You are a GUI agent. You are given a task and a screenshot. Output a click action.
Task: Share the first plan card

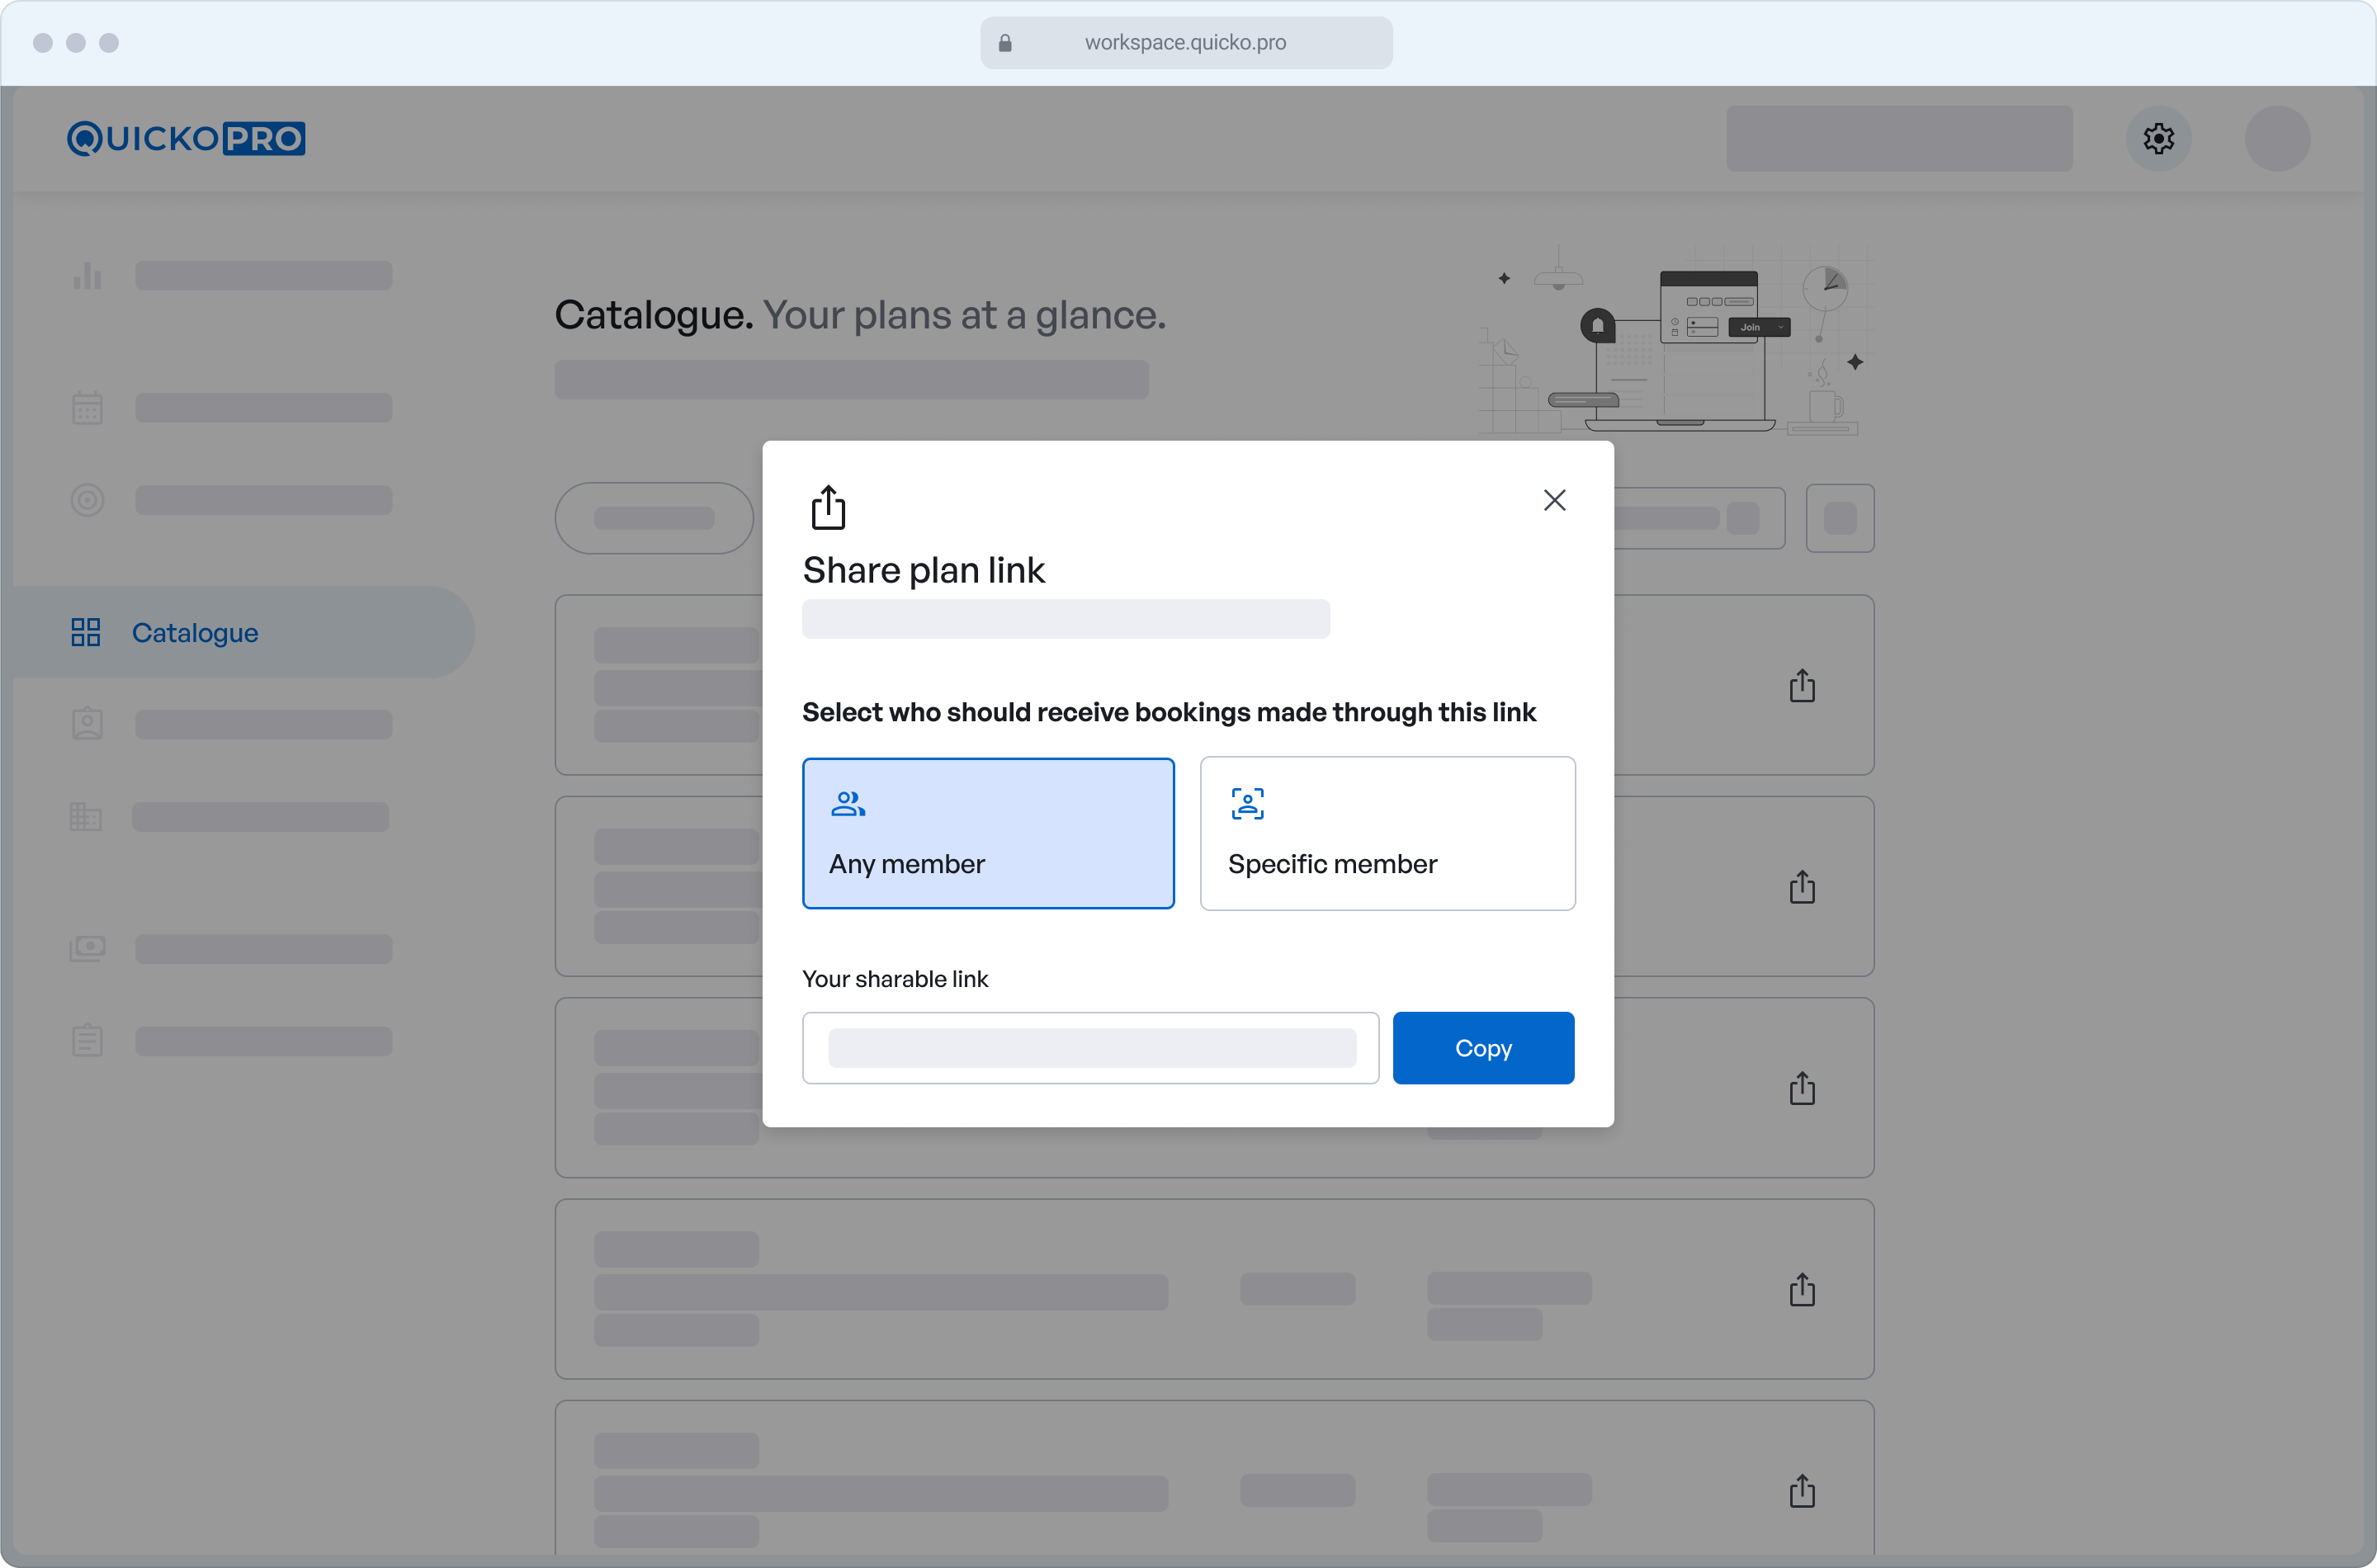pos(1802,685)
